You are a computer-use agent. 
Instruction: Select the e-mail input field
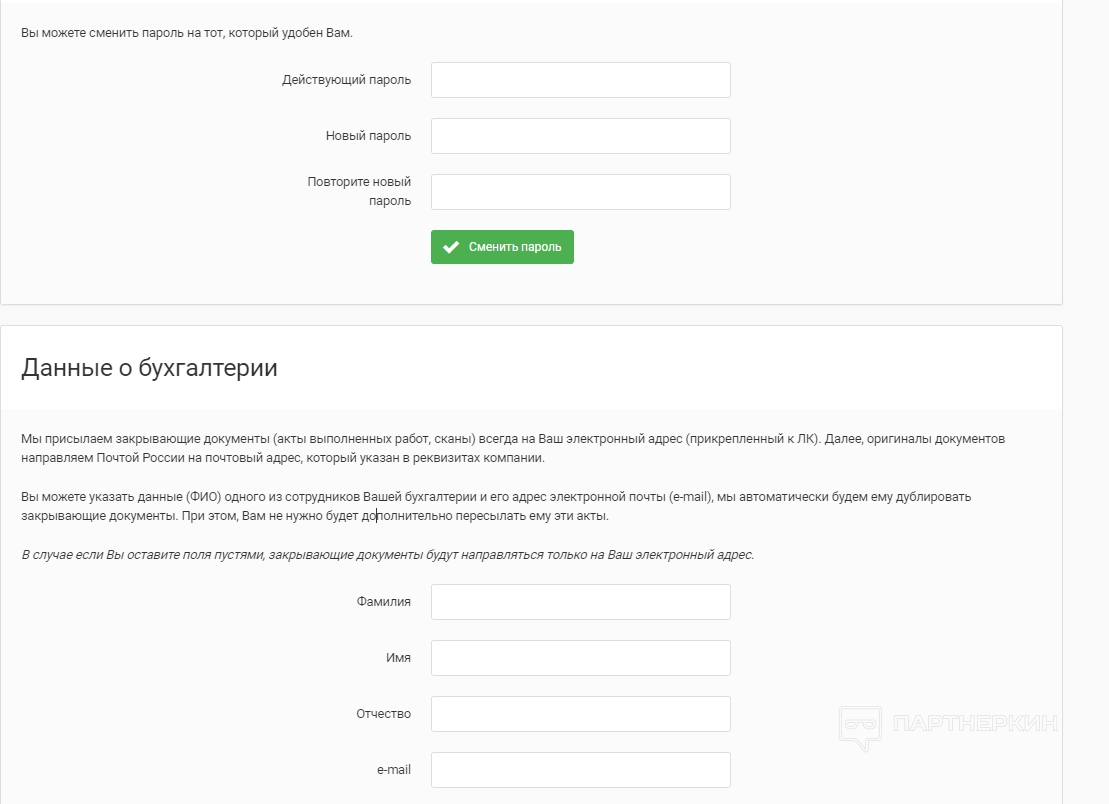pos(580,770)
